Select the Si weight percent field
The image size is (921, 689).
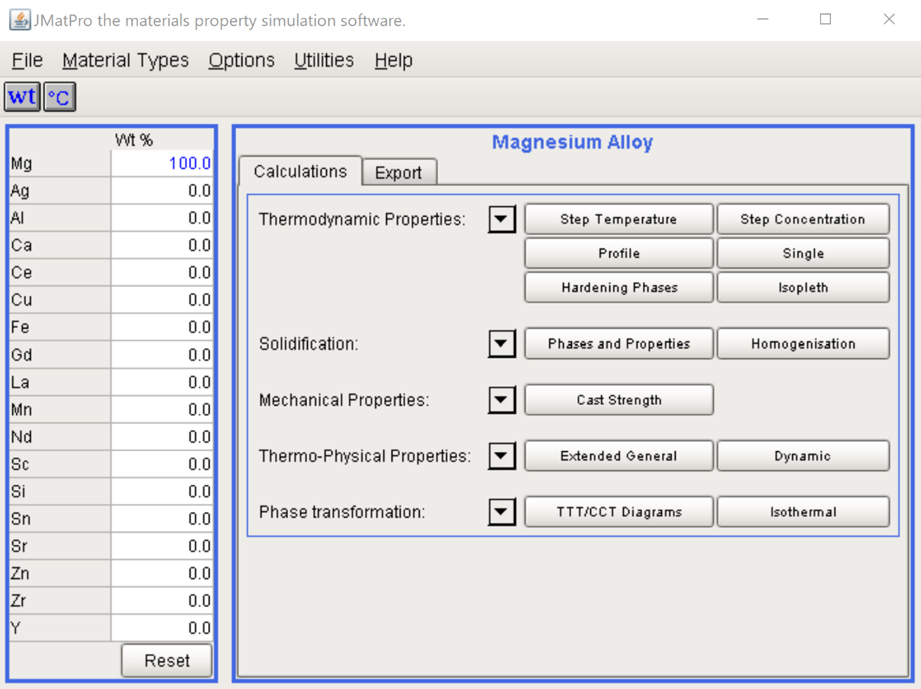[162, 492]
